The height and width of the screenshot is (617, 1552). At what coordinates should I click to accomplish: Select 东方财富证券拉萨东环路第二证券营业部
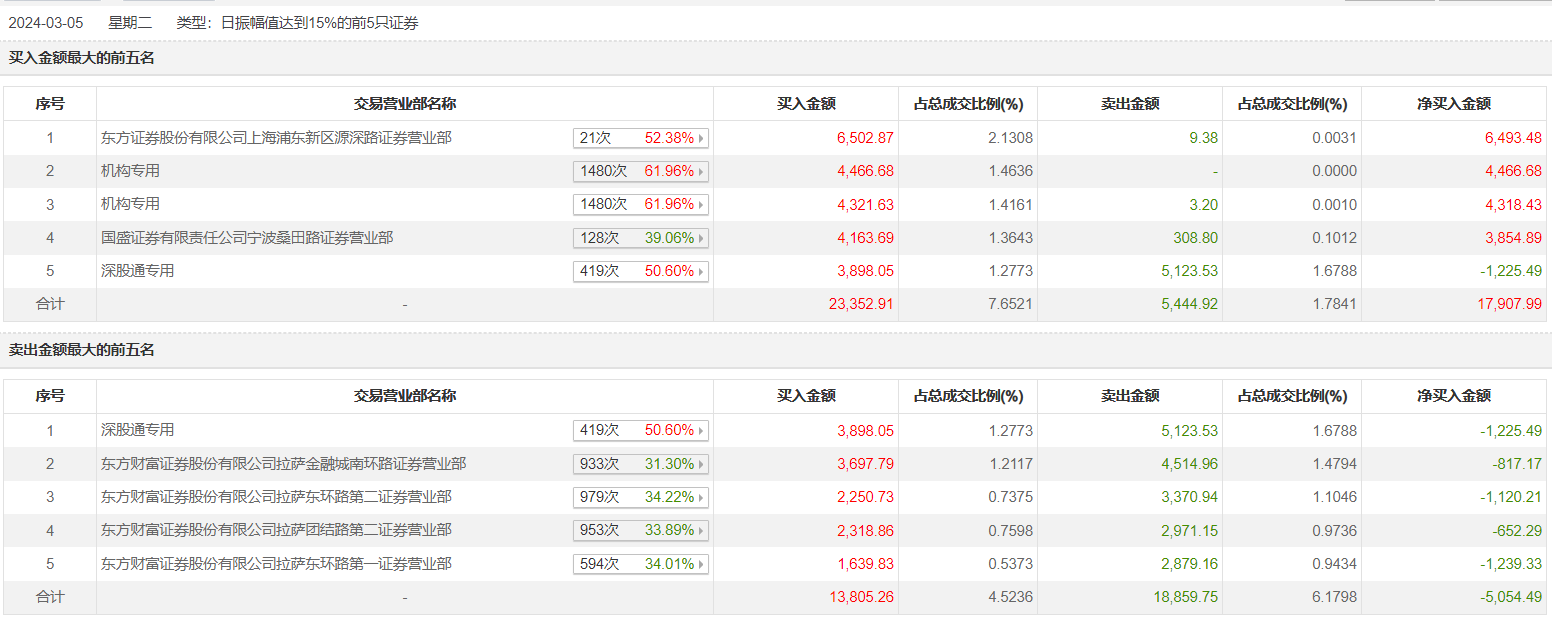(x=276, y=497)
